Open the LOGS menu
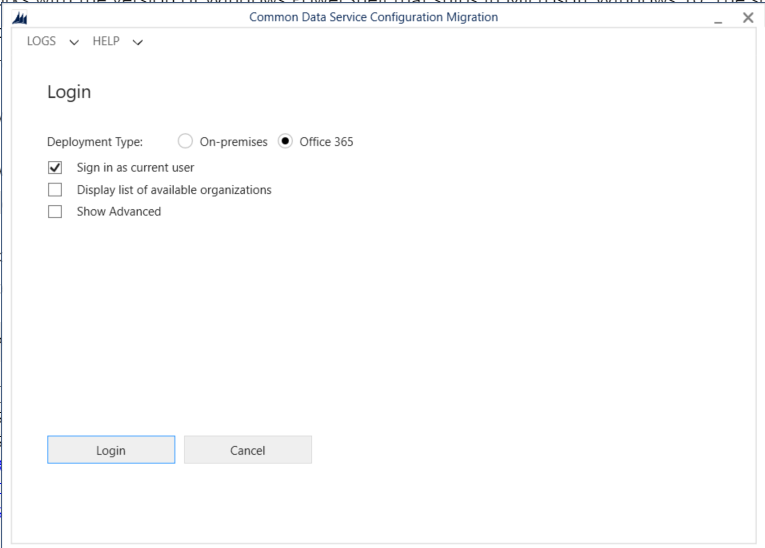765x548 pixels. 41,41
